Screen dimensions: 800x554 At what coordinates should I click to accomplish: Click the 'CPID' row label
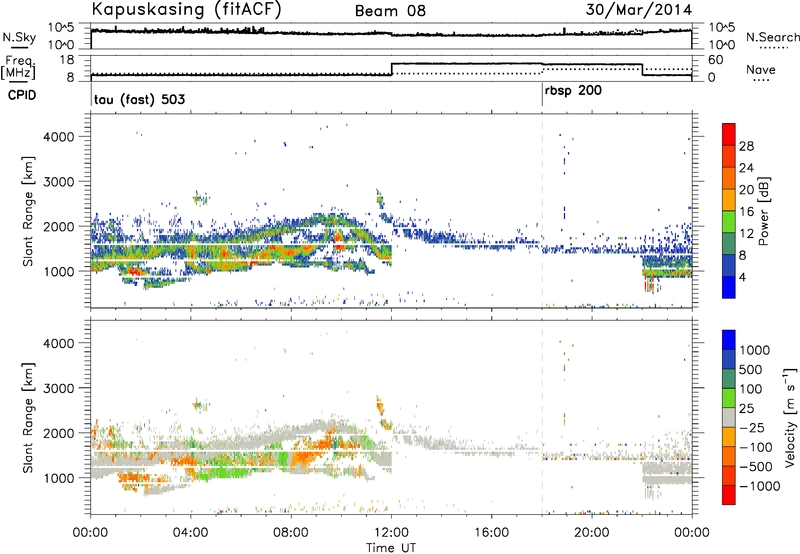click(22, 95)
